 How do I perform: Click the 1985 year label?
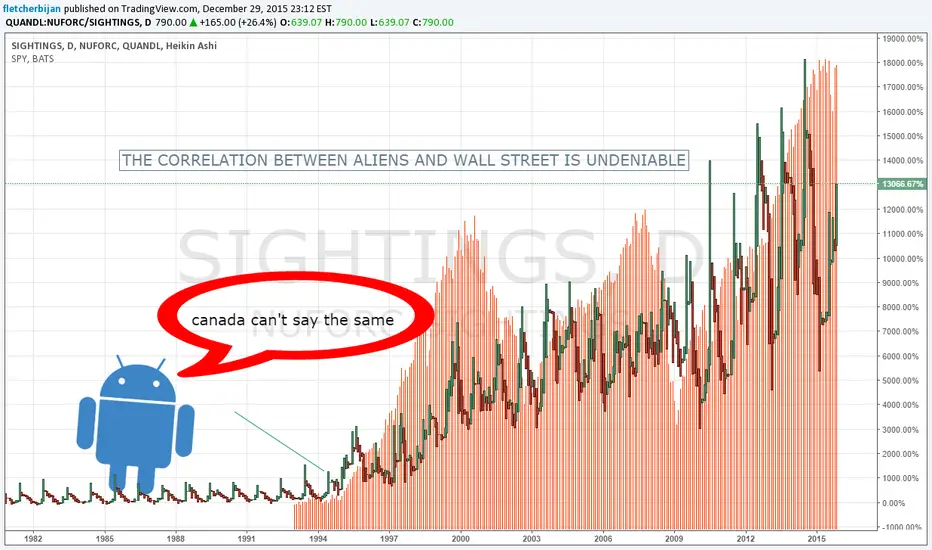click(105, 539)
